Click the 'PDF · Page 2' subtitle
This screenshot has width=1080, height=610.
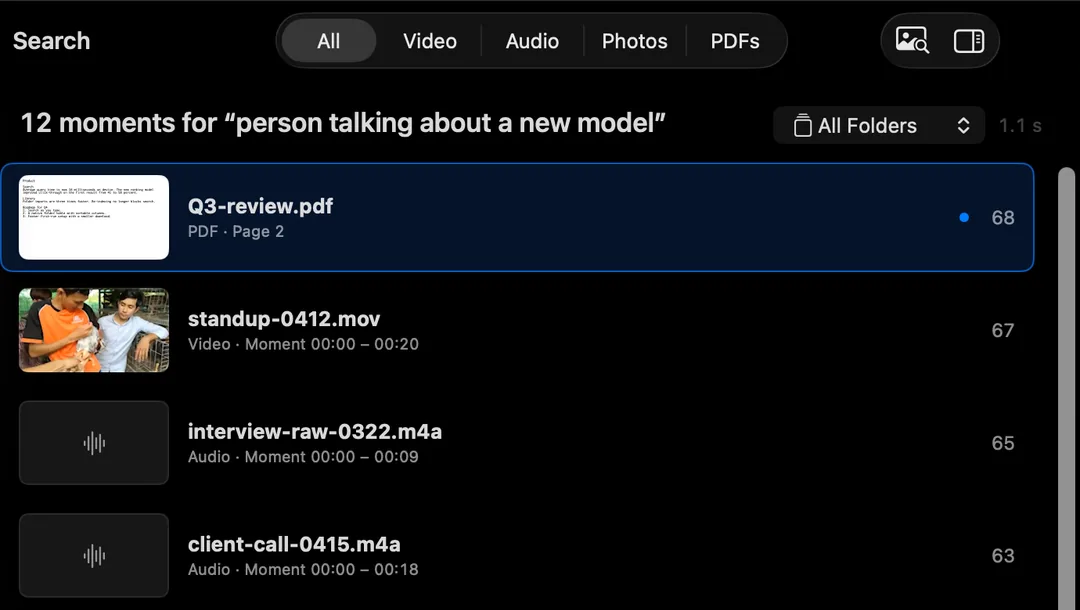[x=236, y=231]
